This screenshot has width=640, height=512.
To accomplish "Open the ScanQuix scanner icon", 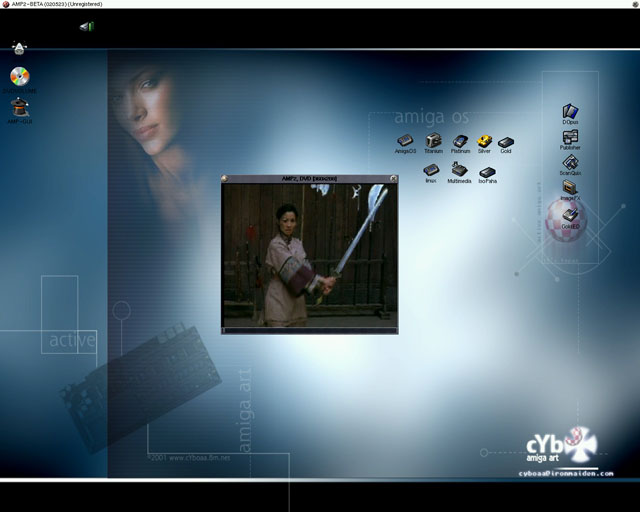I will click(570, 162).
